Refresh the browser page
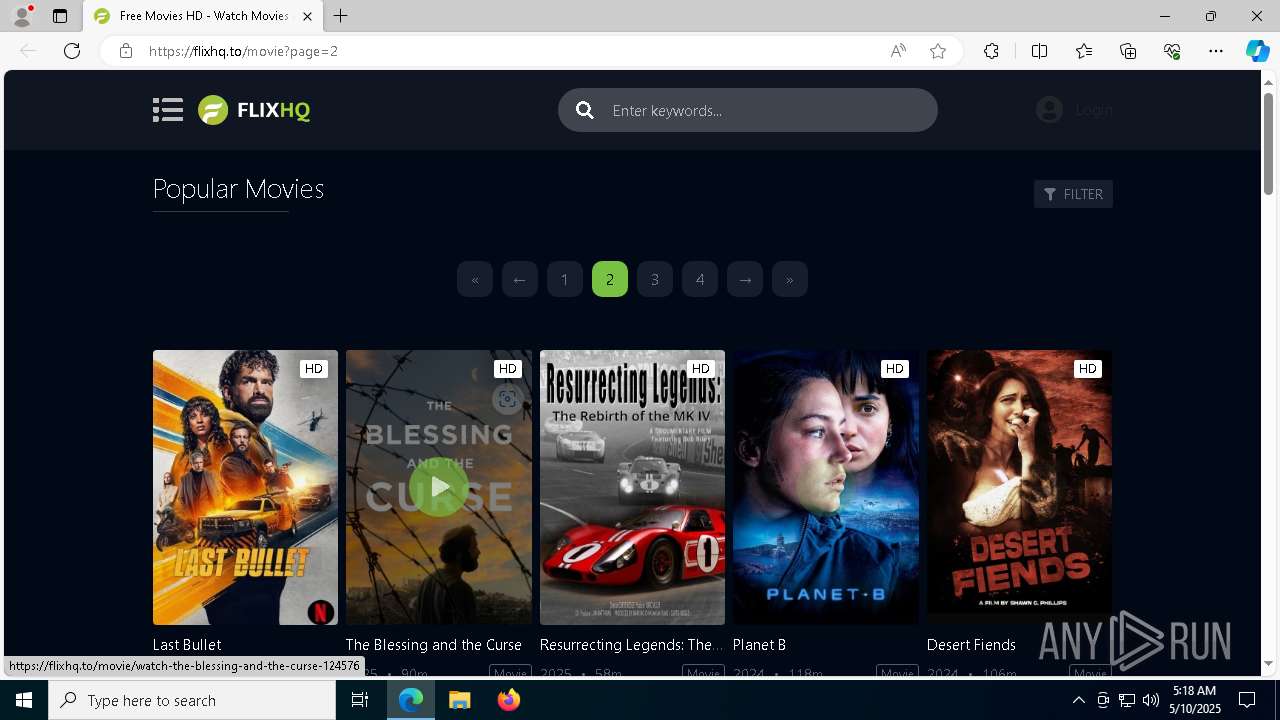1280x720 pixels. 72,51
